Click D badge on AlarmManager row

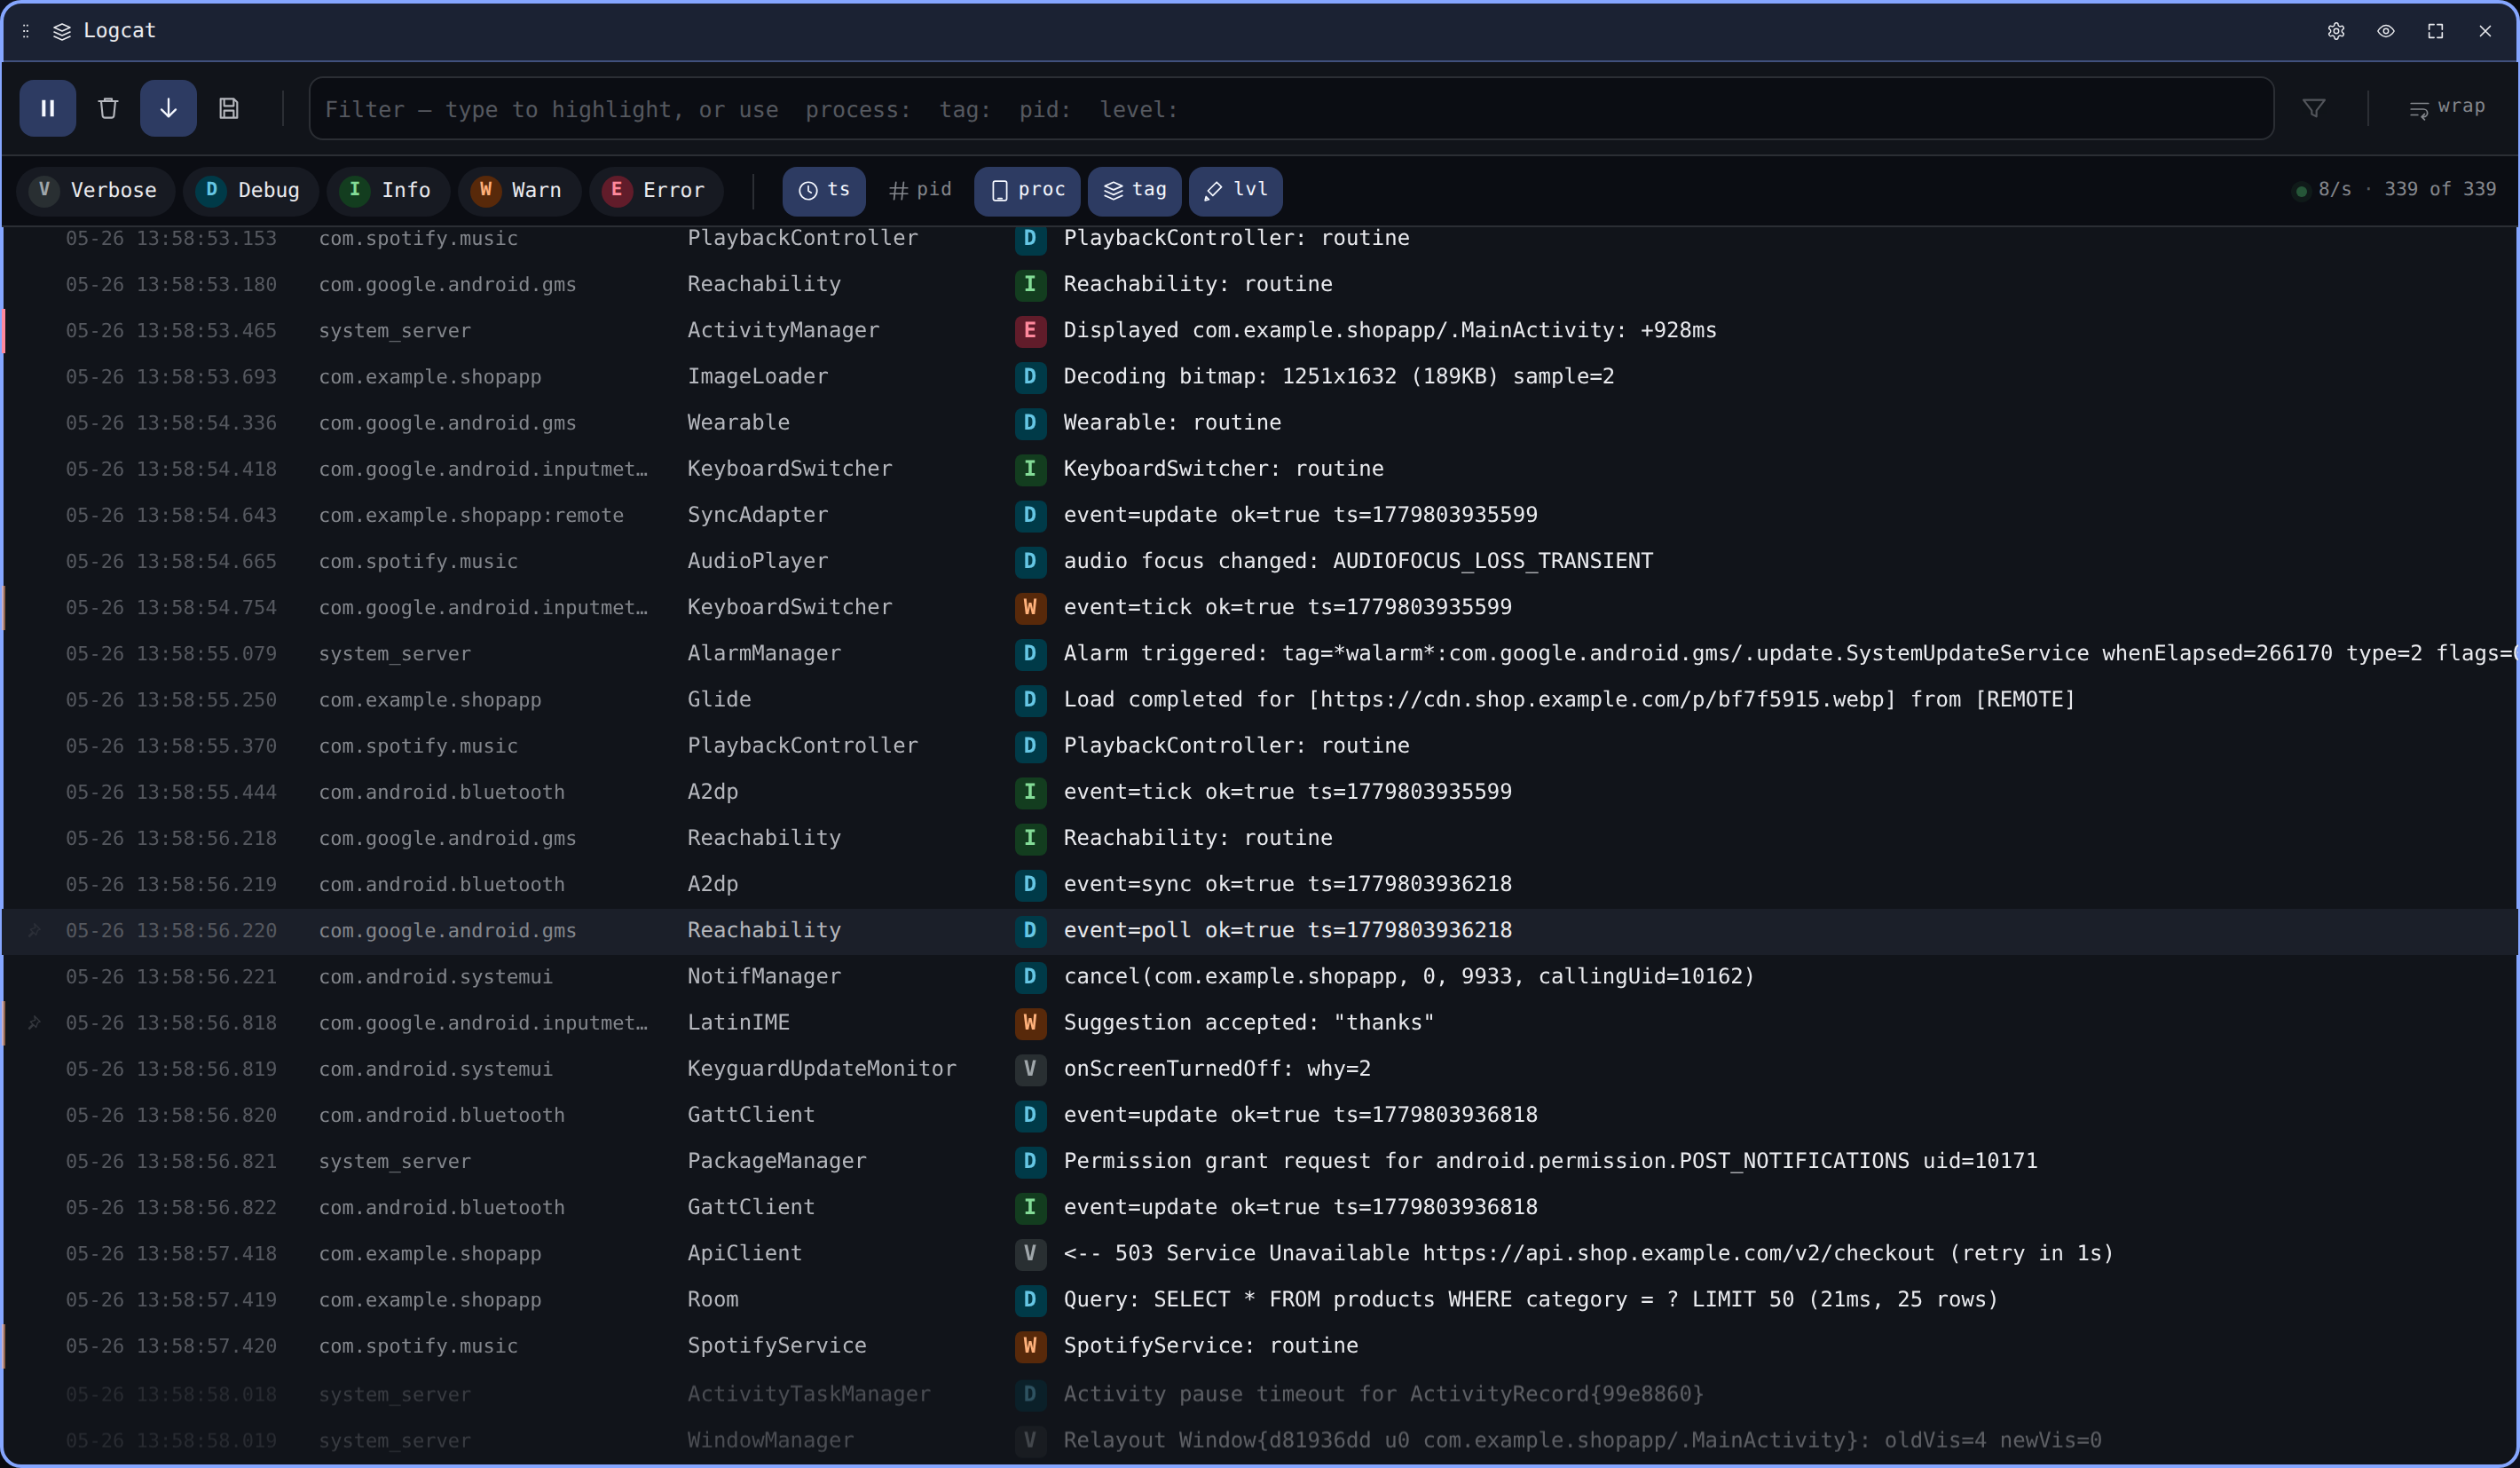pyautogui.click(x=1030, y=654)
